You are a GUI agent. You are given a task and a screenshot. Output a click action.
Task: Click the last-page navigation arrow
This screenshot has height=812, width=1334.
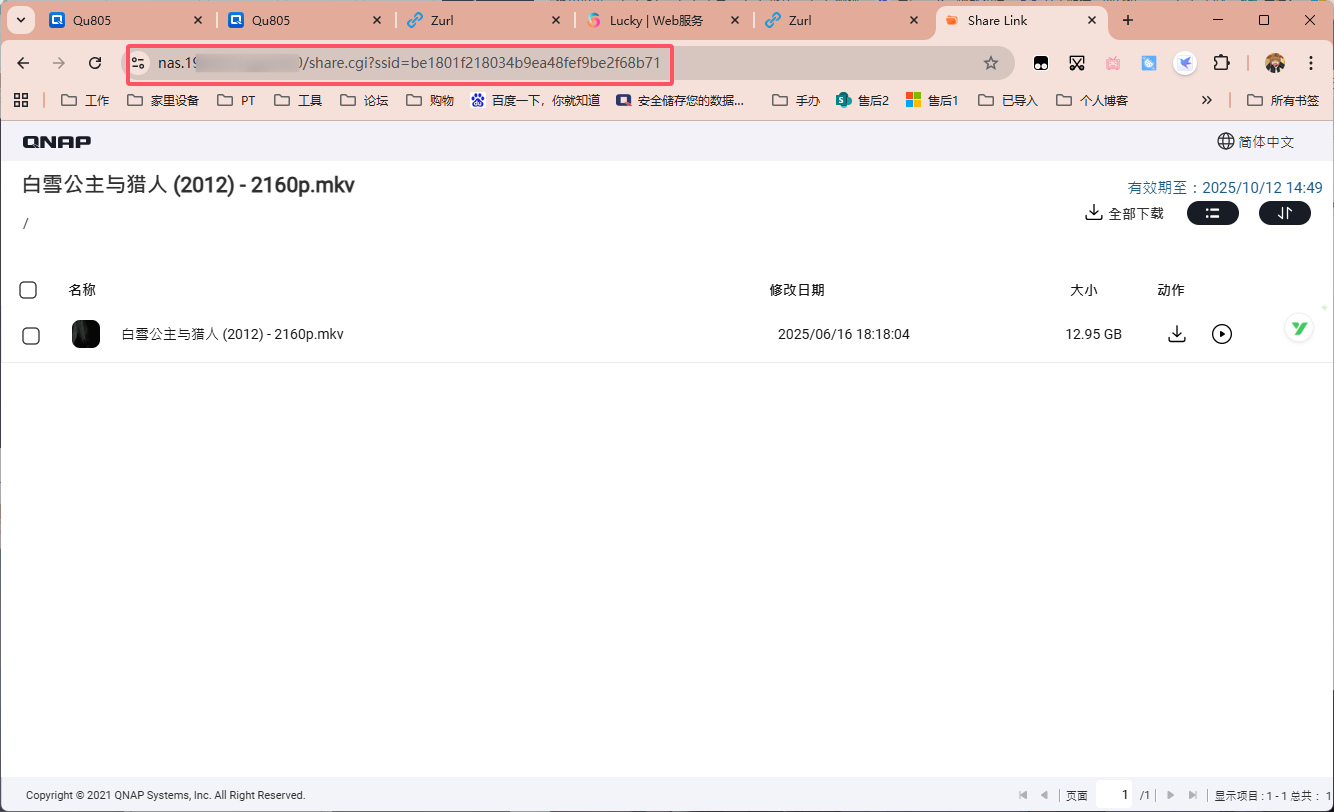[x=1193, y=795]
